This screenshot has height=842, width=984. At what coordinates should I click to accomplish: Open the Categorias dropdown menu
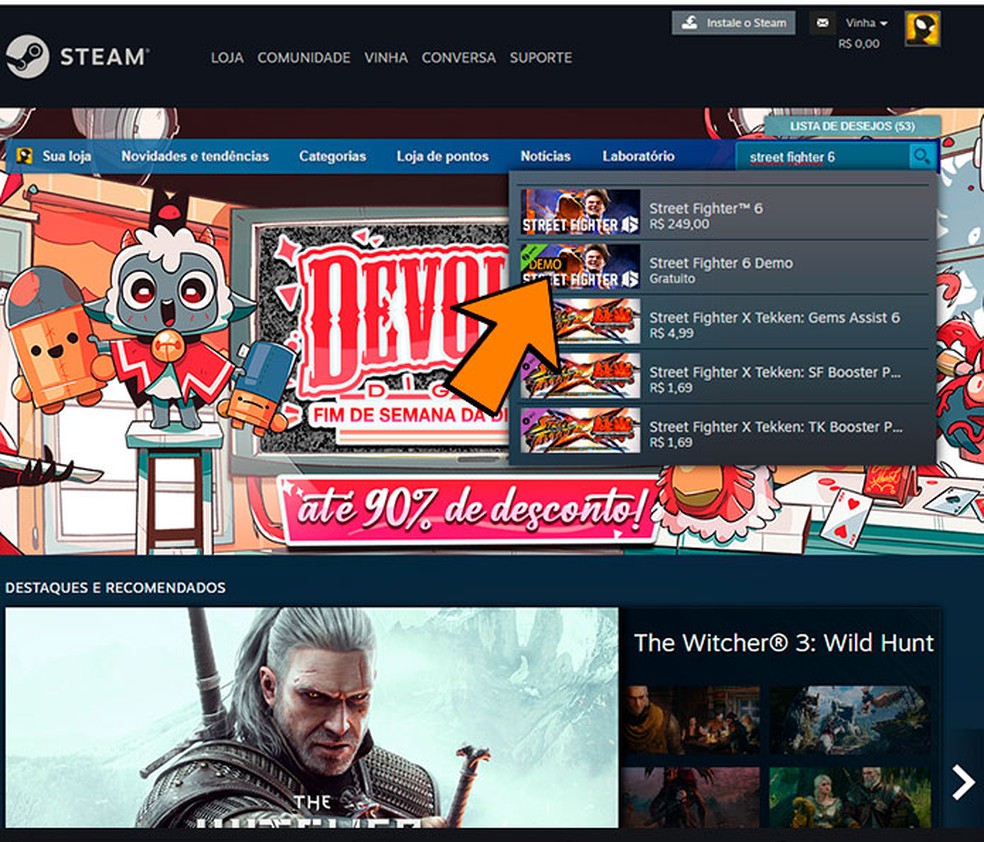(x=332, y=157)
